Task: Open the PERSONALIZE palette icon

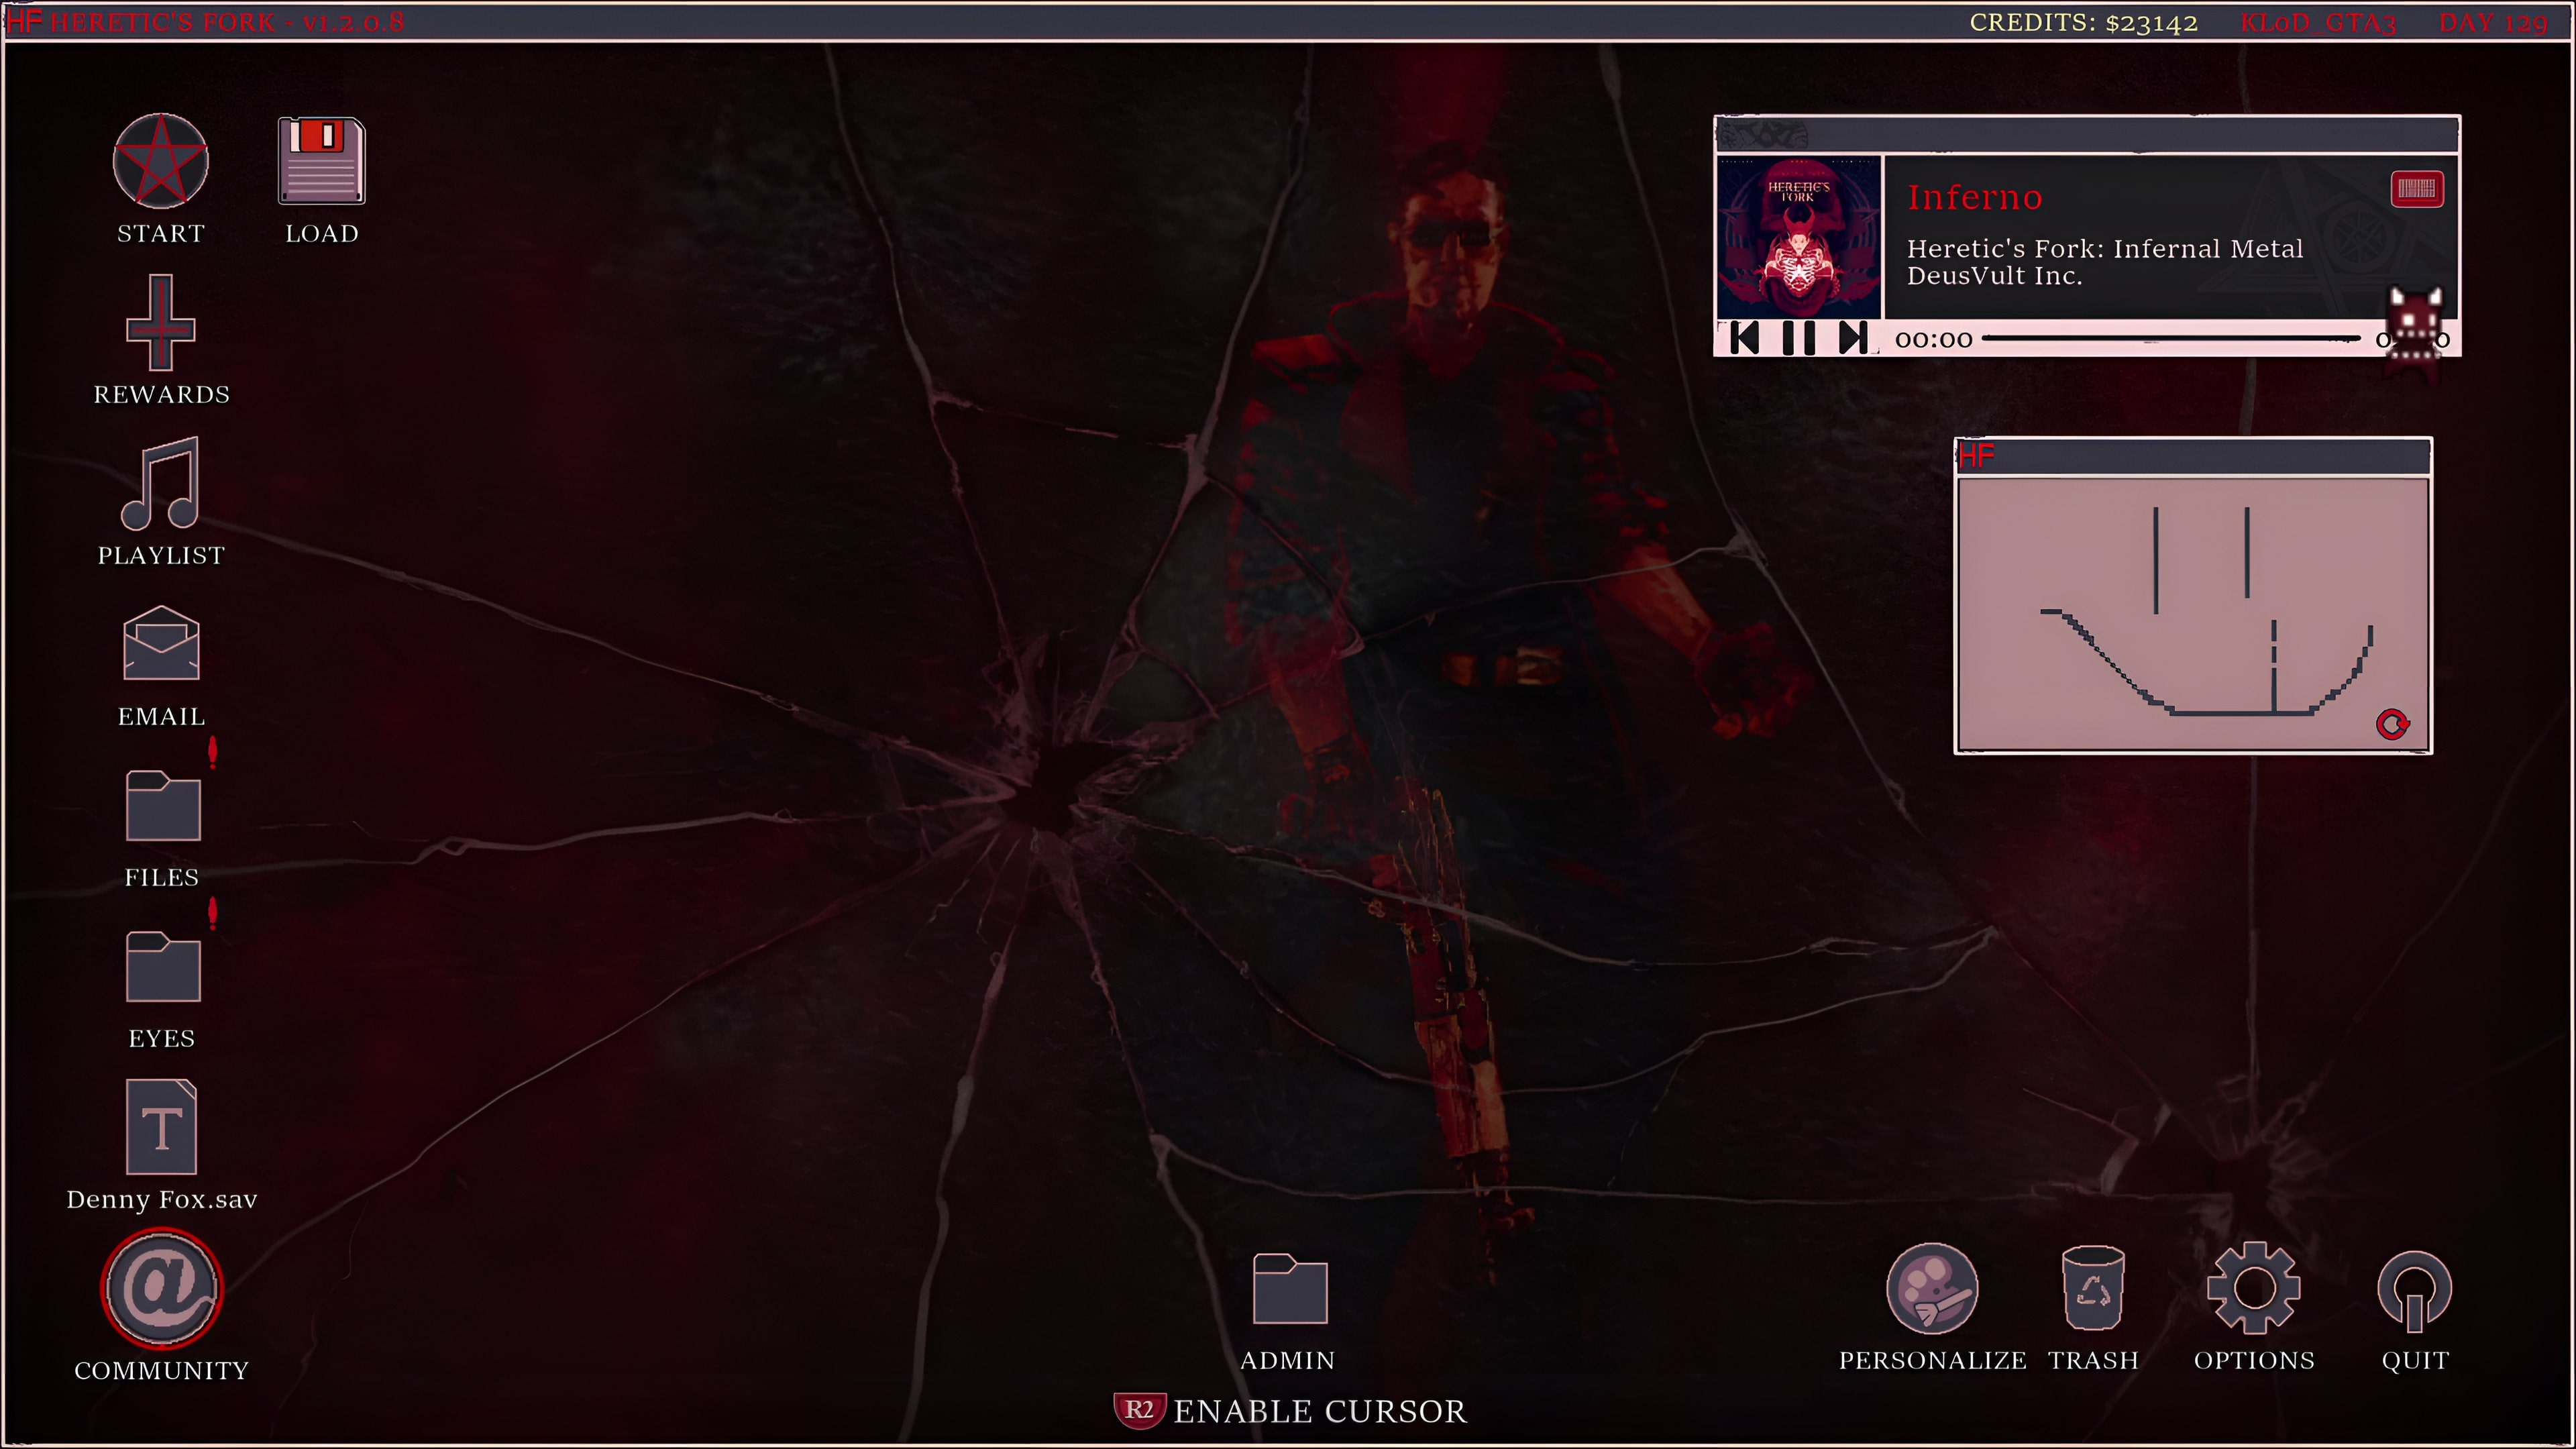Action: [x=1931, y=1289]
